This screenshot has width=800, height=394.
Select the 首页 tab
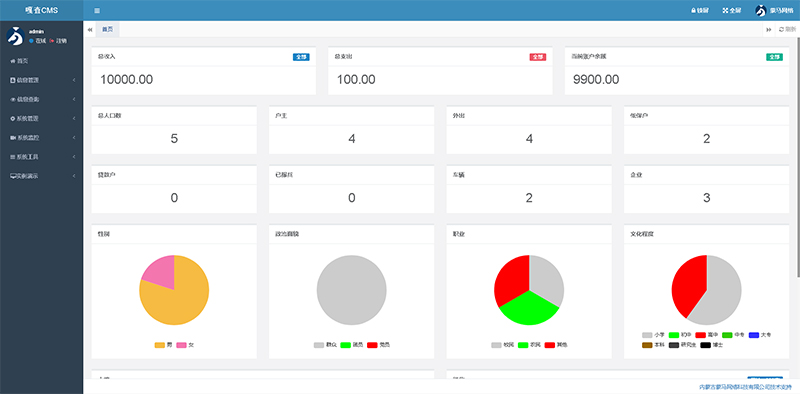click(108, 30)
